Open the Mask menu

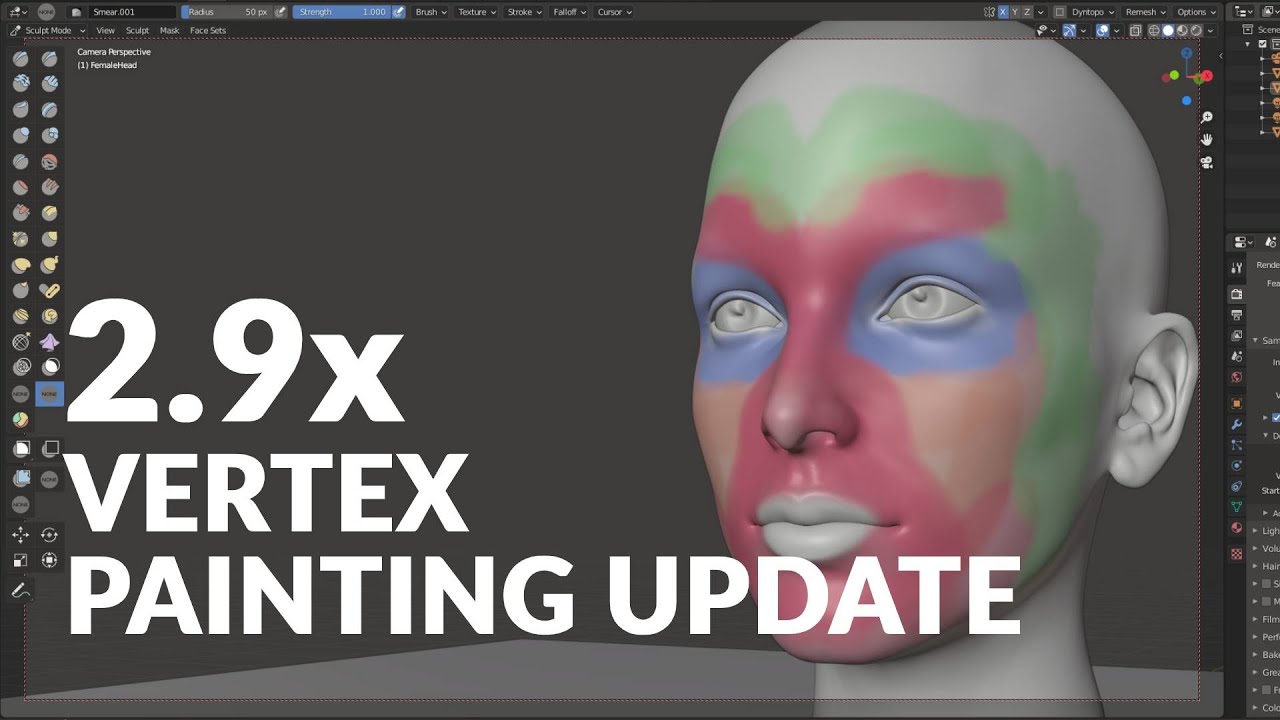[x=169, y=31]
